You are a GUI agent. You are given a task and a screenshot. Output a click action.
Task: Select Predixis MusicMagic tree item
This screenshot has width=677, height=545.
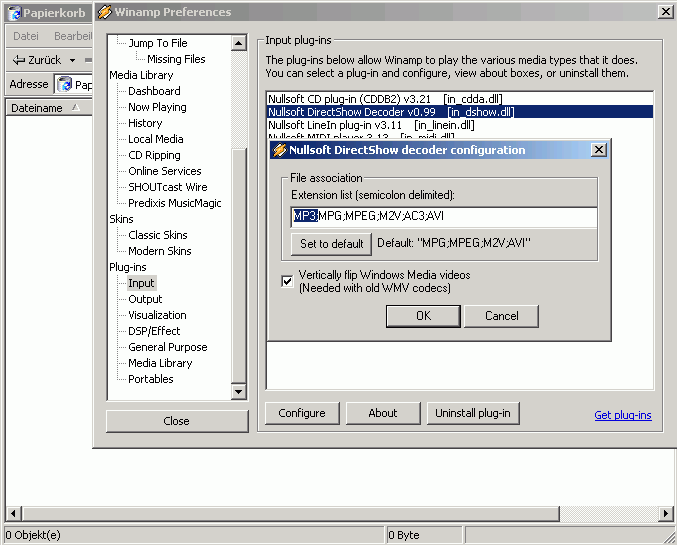174,203
